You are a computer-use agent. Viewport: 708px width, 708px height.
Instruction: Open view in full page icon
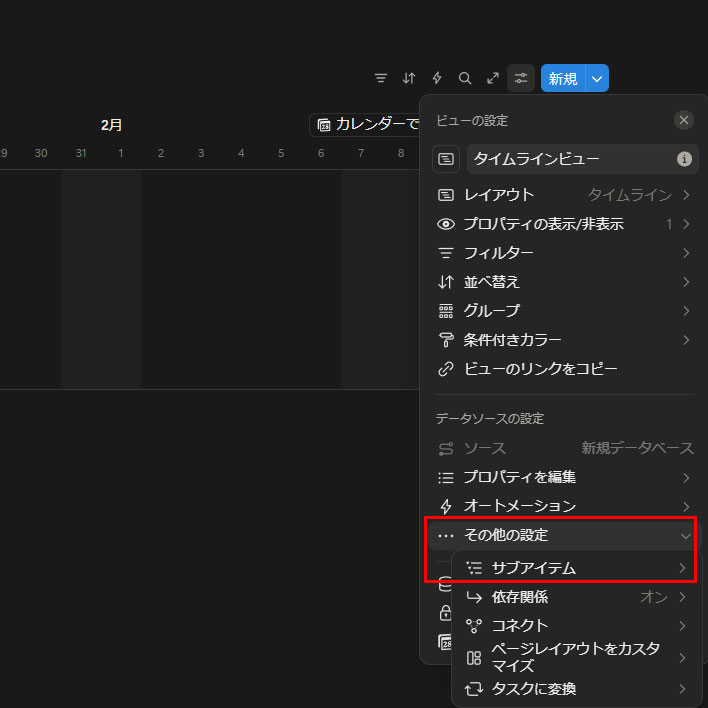pyautogui.click(x=493, y=78)
